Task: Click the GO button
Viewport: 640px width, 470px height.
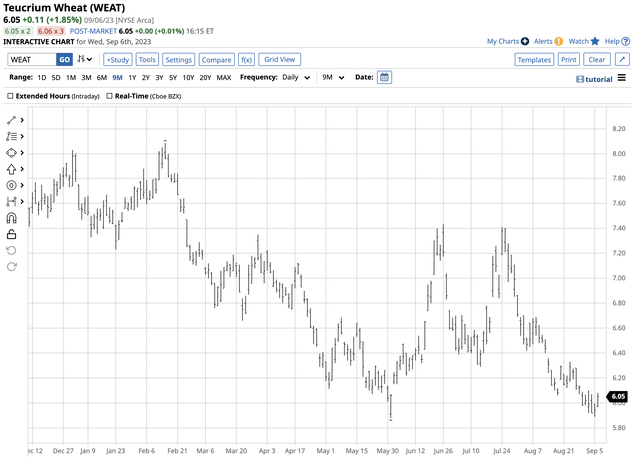Action: (x=64, y=60)
